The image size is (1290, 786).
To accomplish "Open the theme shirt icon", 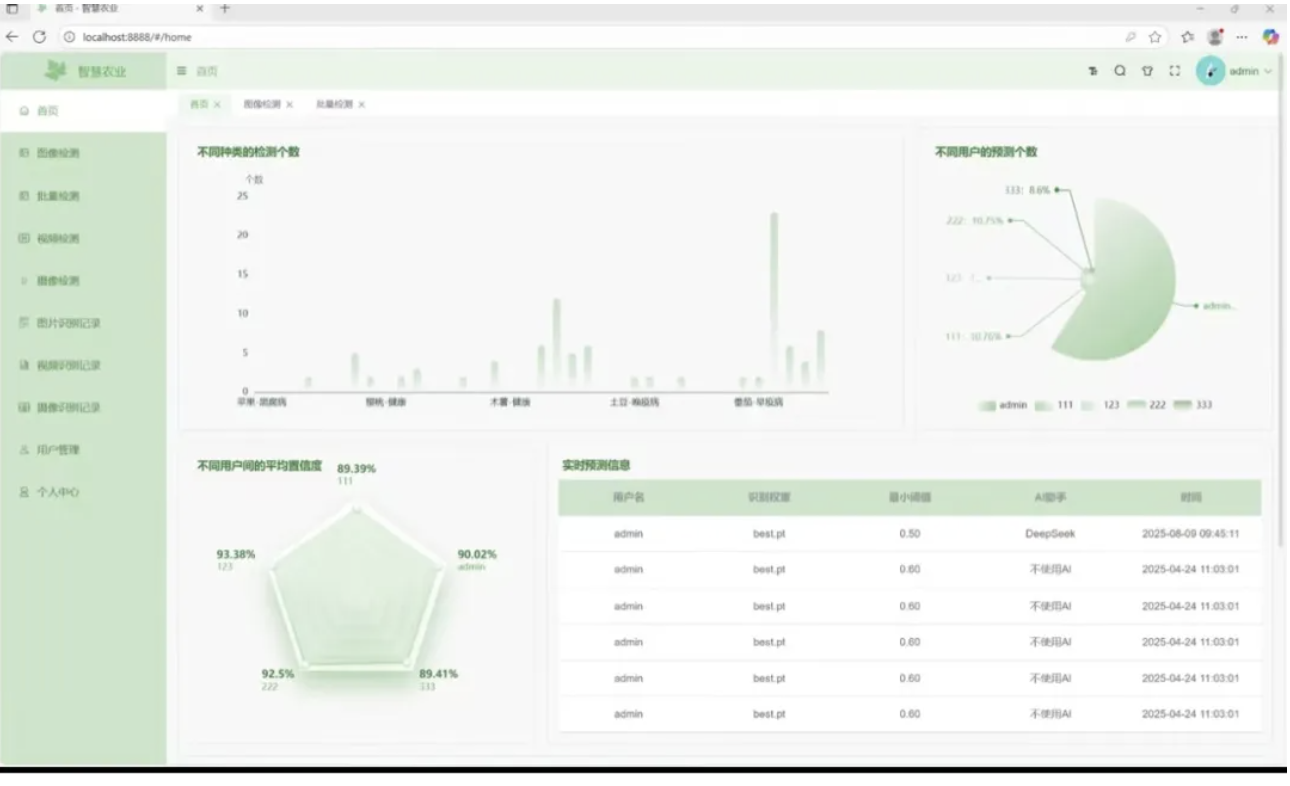I will point(1147,72).
